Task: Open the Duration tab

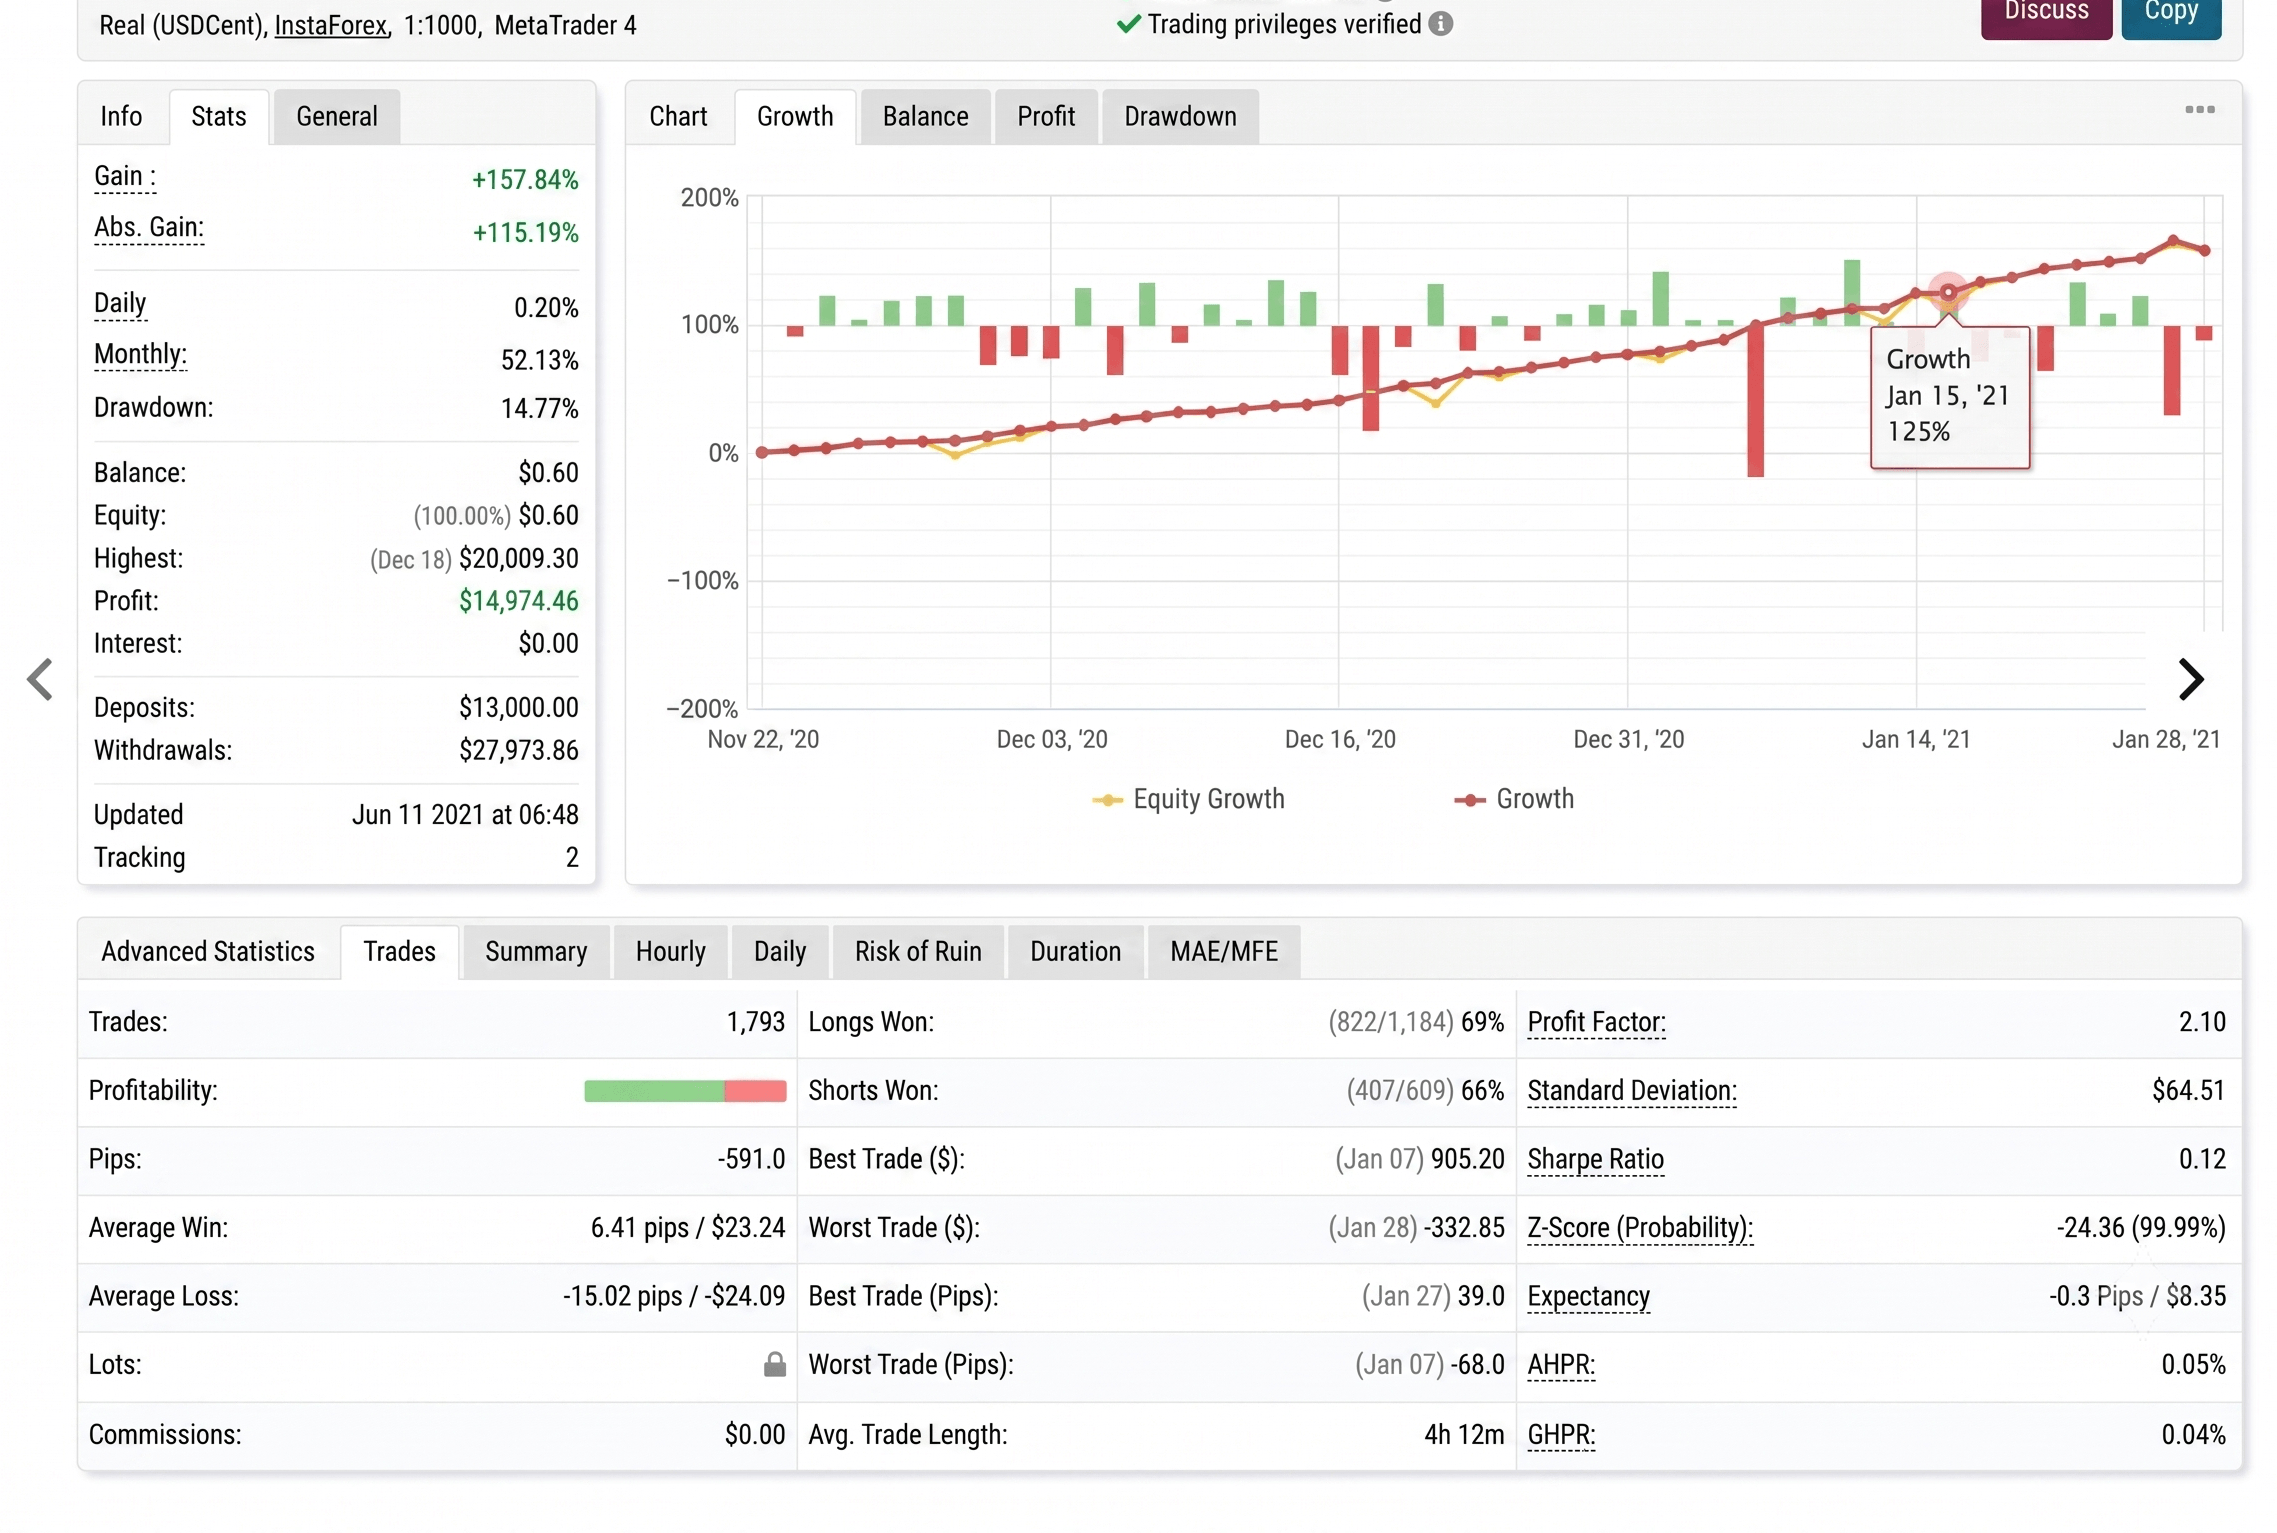Action: (x=1075, y=952)
